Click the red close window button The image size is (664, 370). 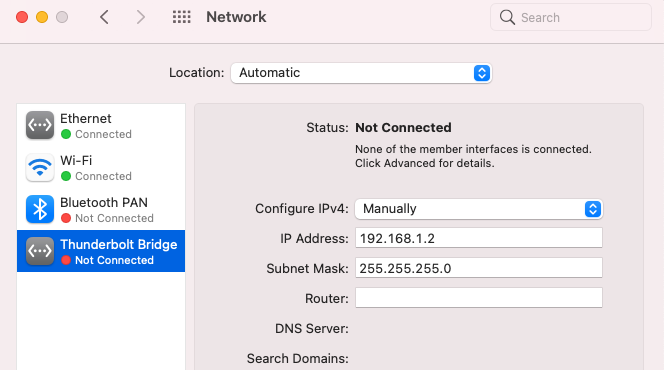pos(22,17)
